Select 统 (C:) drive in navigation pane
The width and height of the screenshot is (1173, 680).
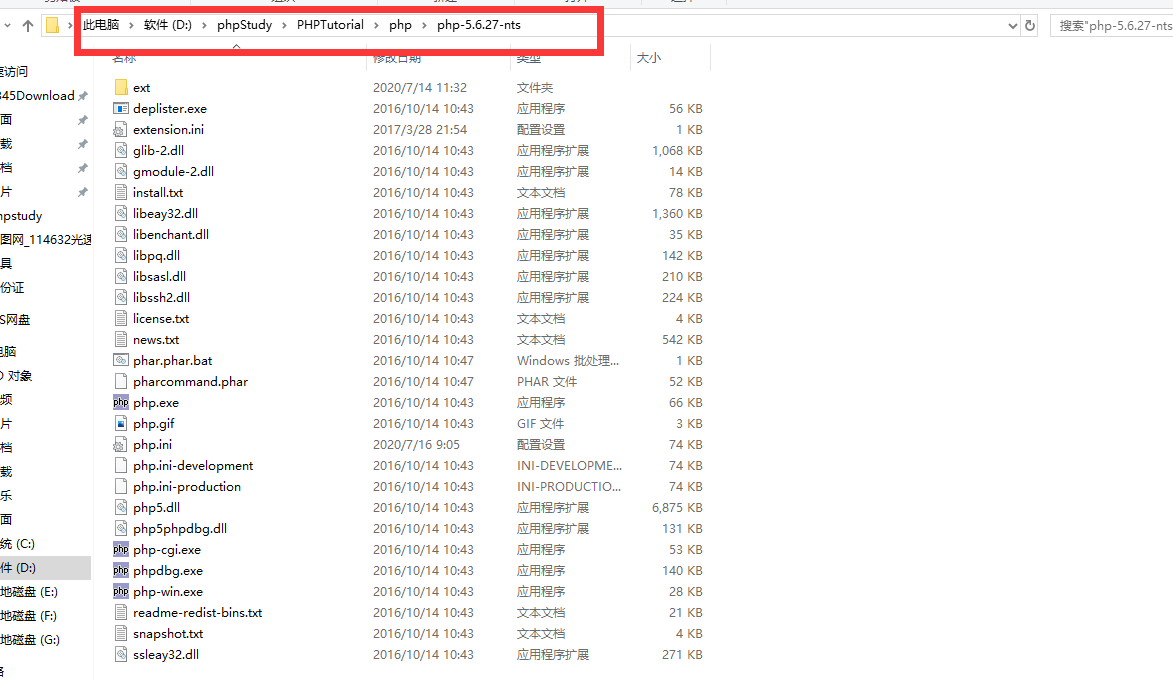click(x=18, y=544)
